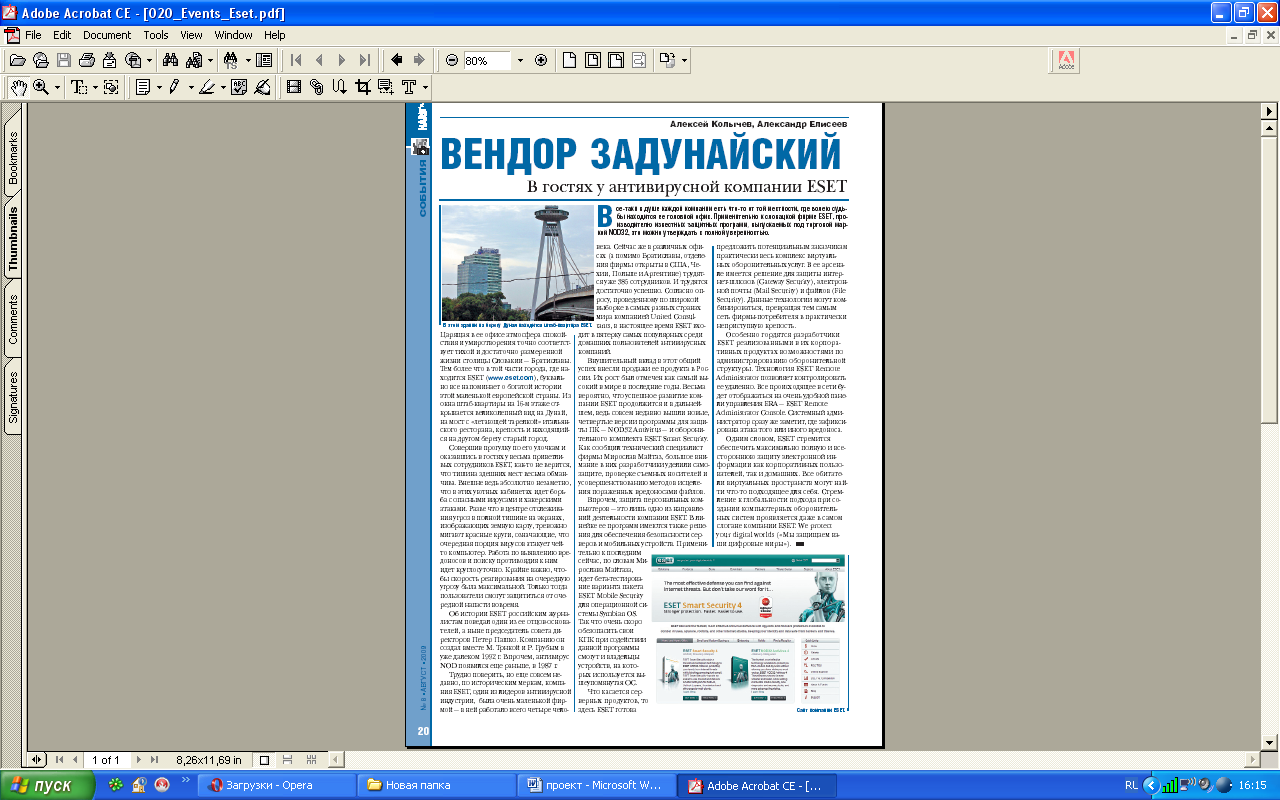Click the Go to Previous View arrow
The image size is (1280, 800).
coord(396,60)
